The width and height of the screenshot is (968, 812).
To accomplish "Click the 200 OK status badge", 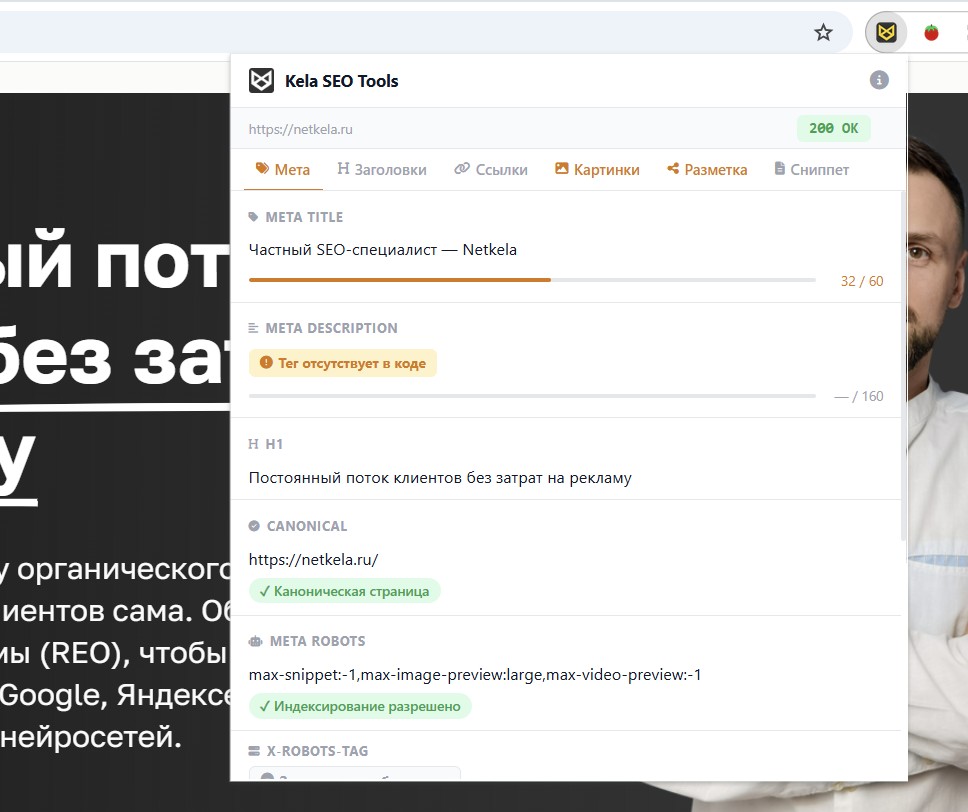I will pyautogui.click(x=833, y=128).
